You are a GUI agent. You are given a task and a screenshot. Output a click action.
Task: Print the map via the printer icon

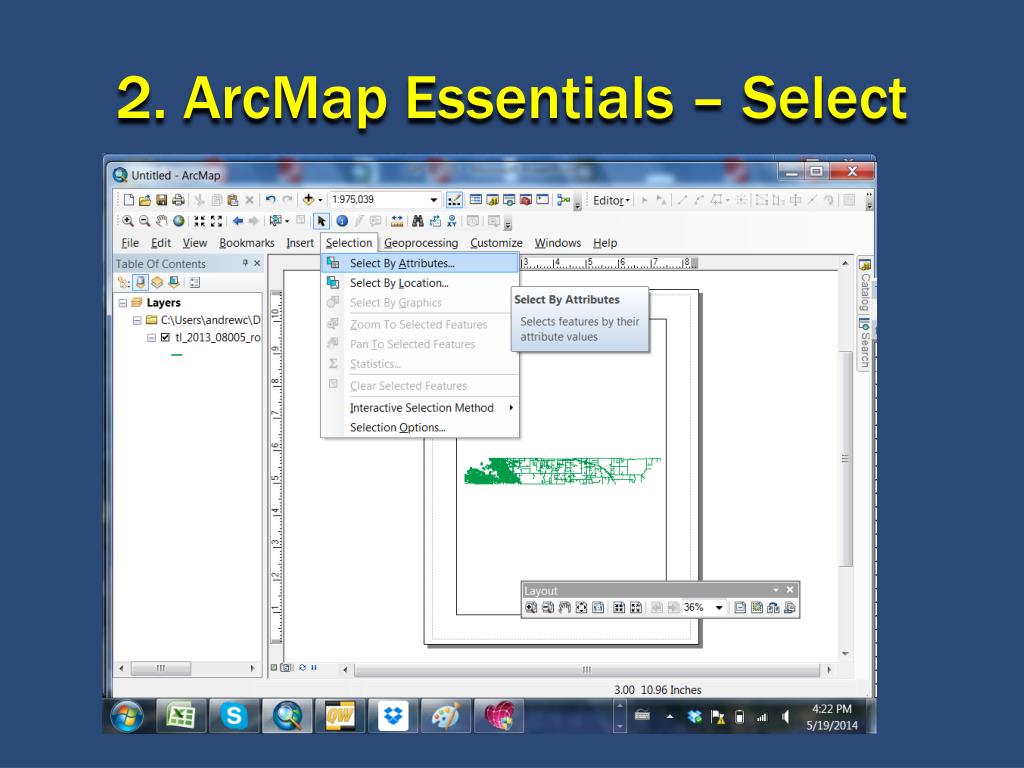[178, 200]
